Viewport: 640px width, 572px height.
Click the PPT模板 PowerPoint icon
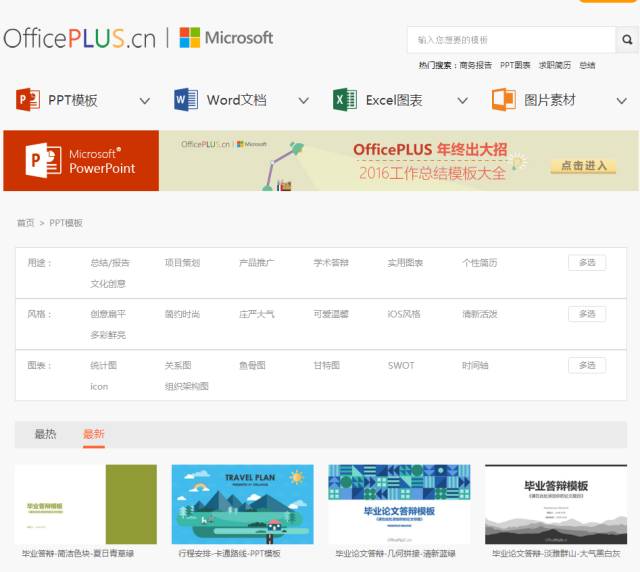coord(28,100)
